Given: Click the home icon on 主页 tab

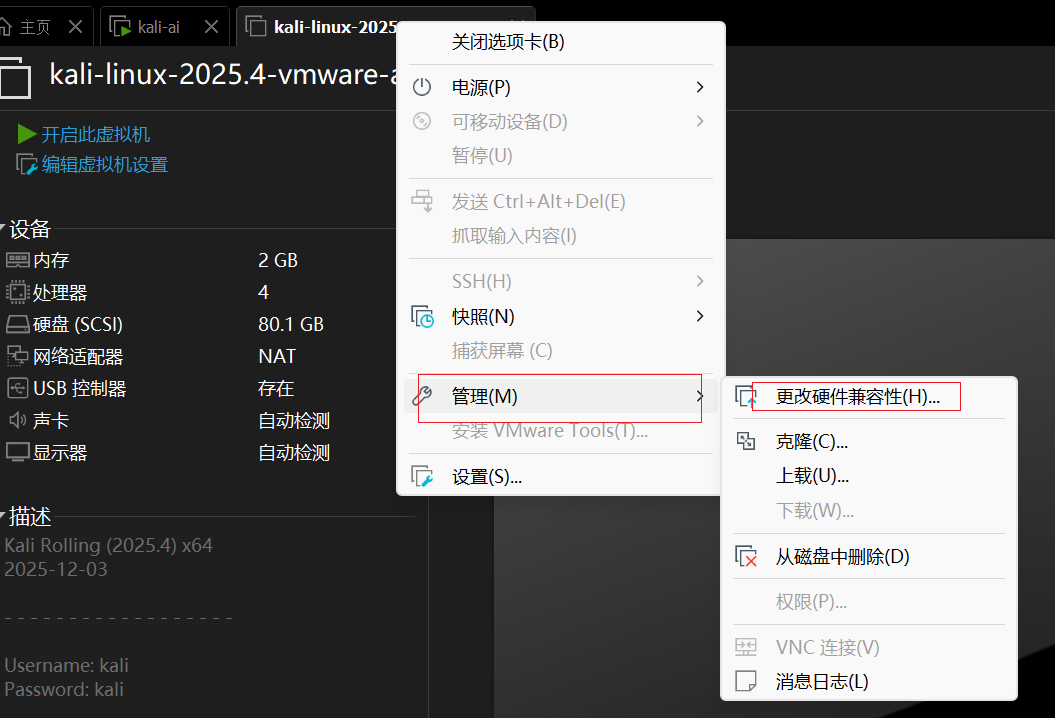Looking at the screenshot, I should [x=5, y=27].
